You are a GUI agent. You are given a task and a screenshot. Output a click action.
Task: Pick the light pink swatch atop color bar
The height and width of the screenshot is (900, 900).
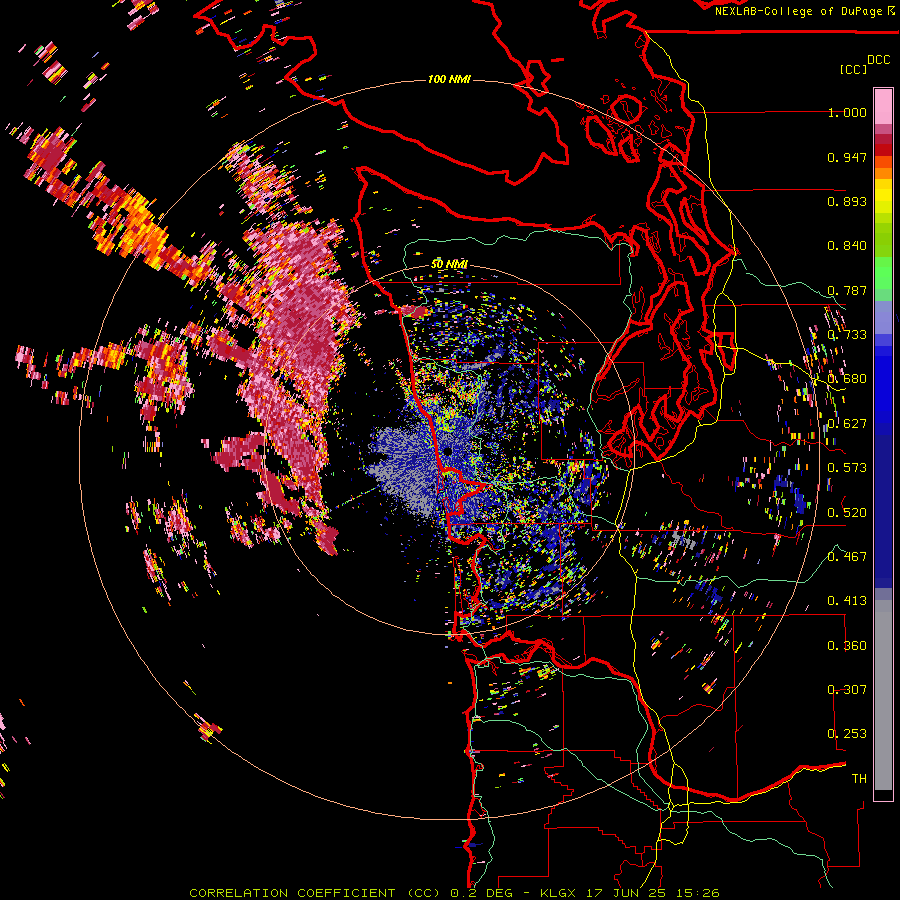(883, 106)
